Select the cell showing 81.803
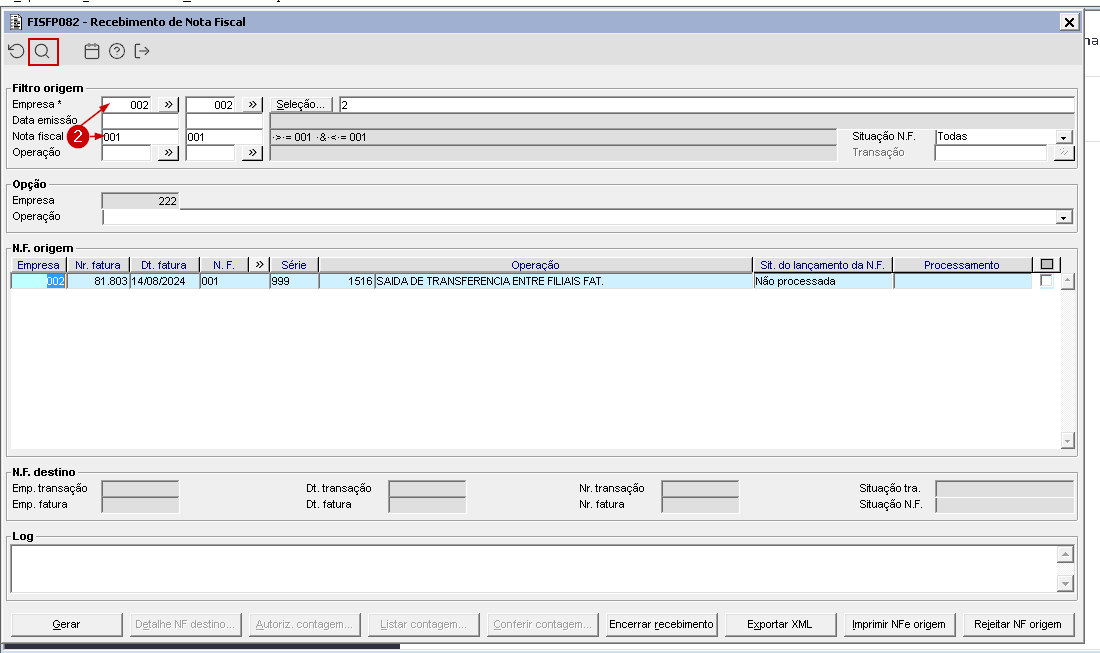The image size is (1100, 653). click(98, 281)
